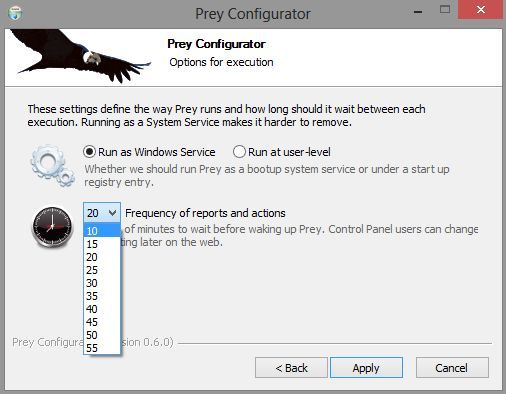Apply the execution settings
The image size is (506, 394).
[x=366, y=368]
